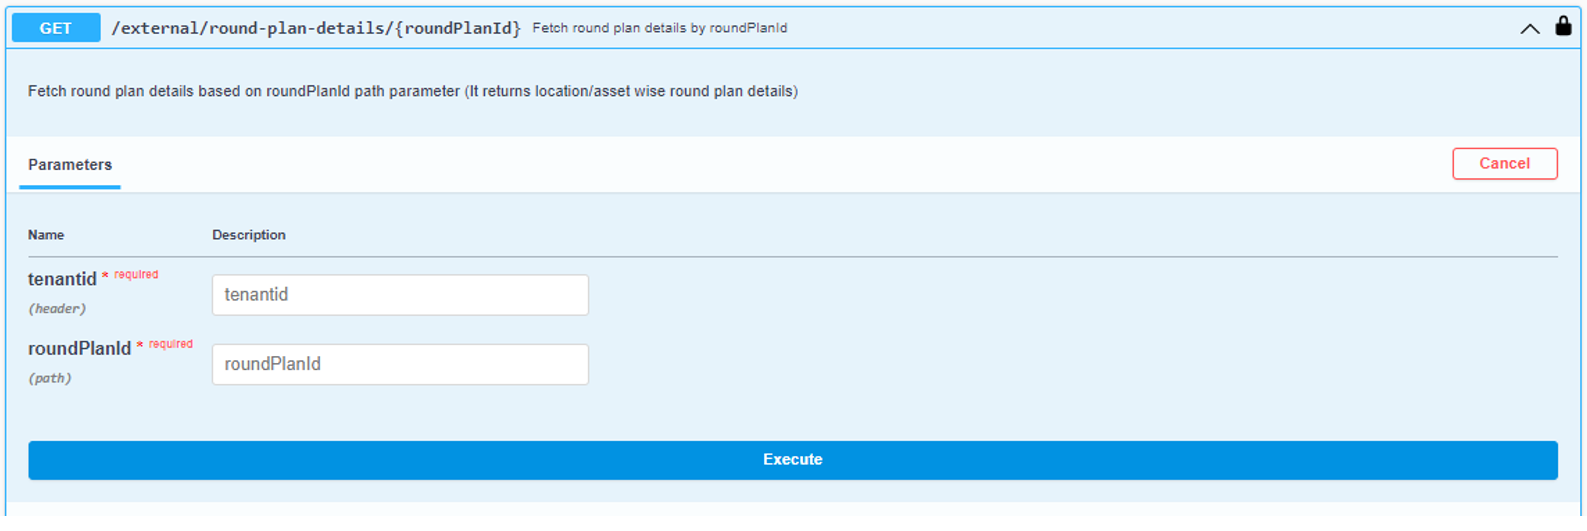Click the (header) type text under tenantid
The height and width of the screenshot is (531, 1587).
[56, 309]
